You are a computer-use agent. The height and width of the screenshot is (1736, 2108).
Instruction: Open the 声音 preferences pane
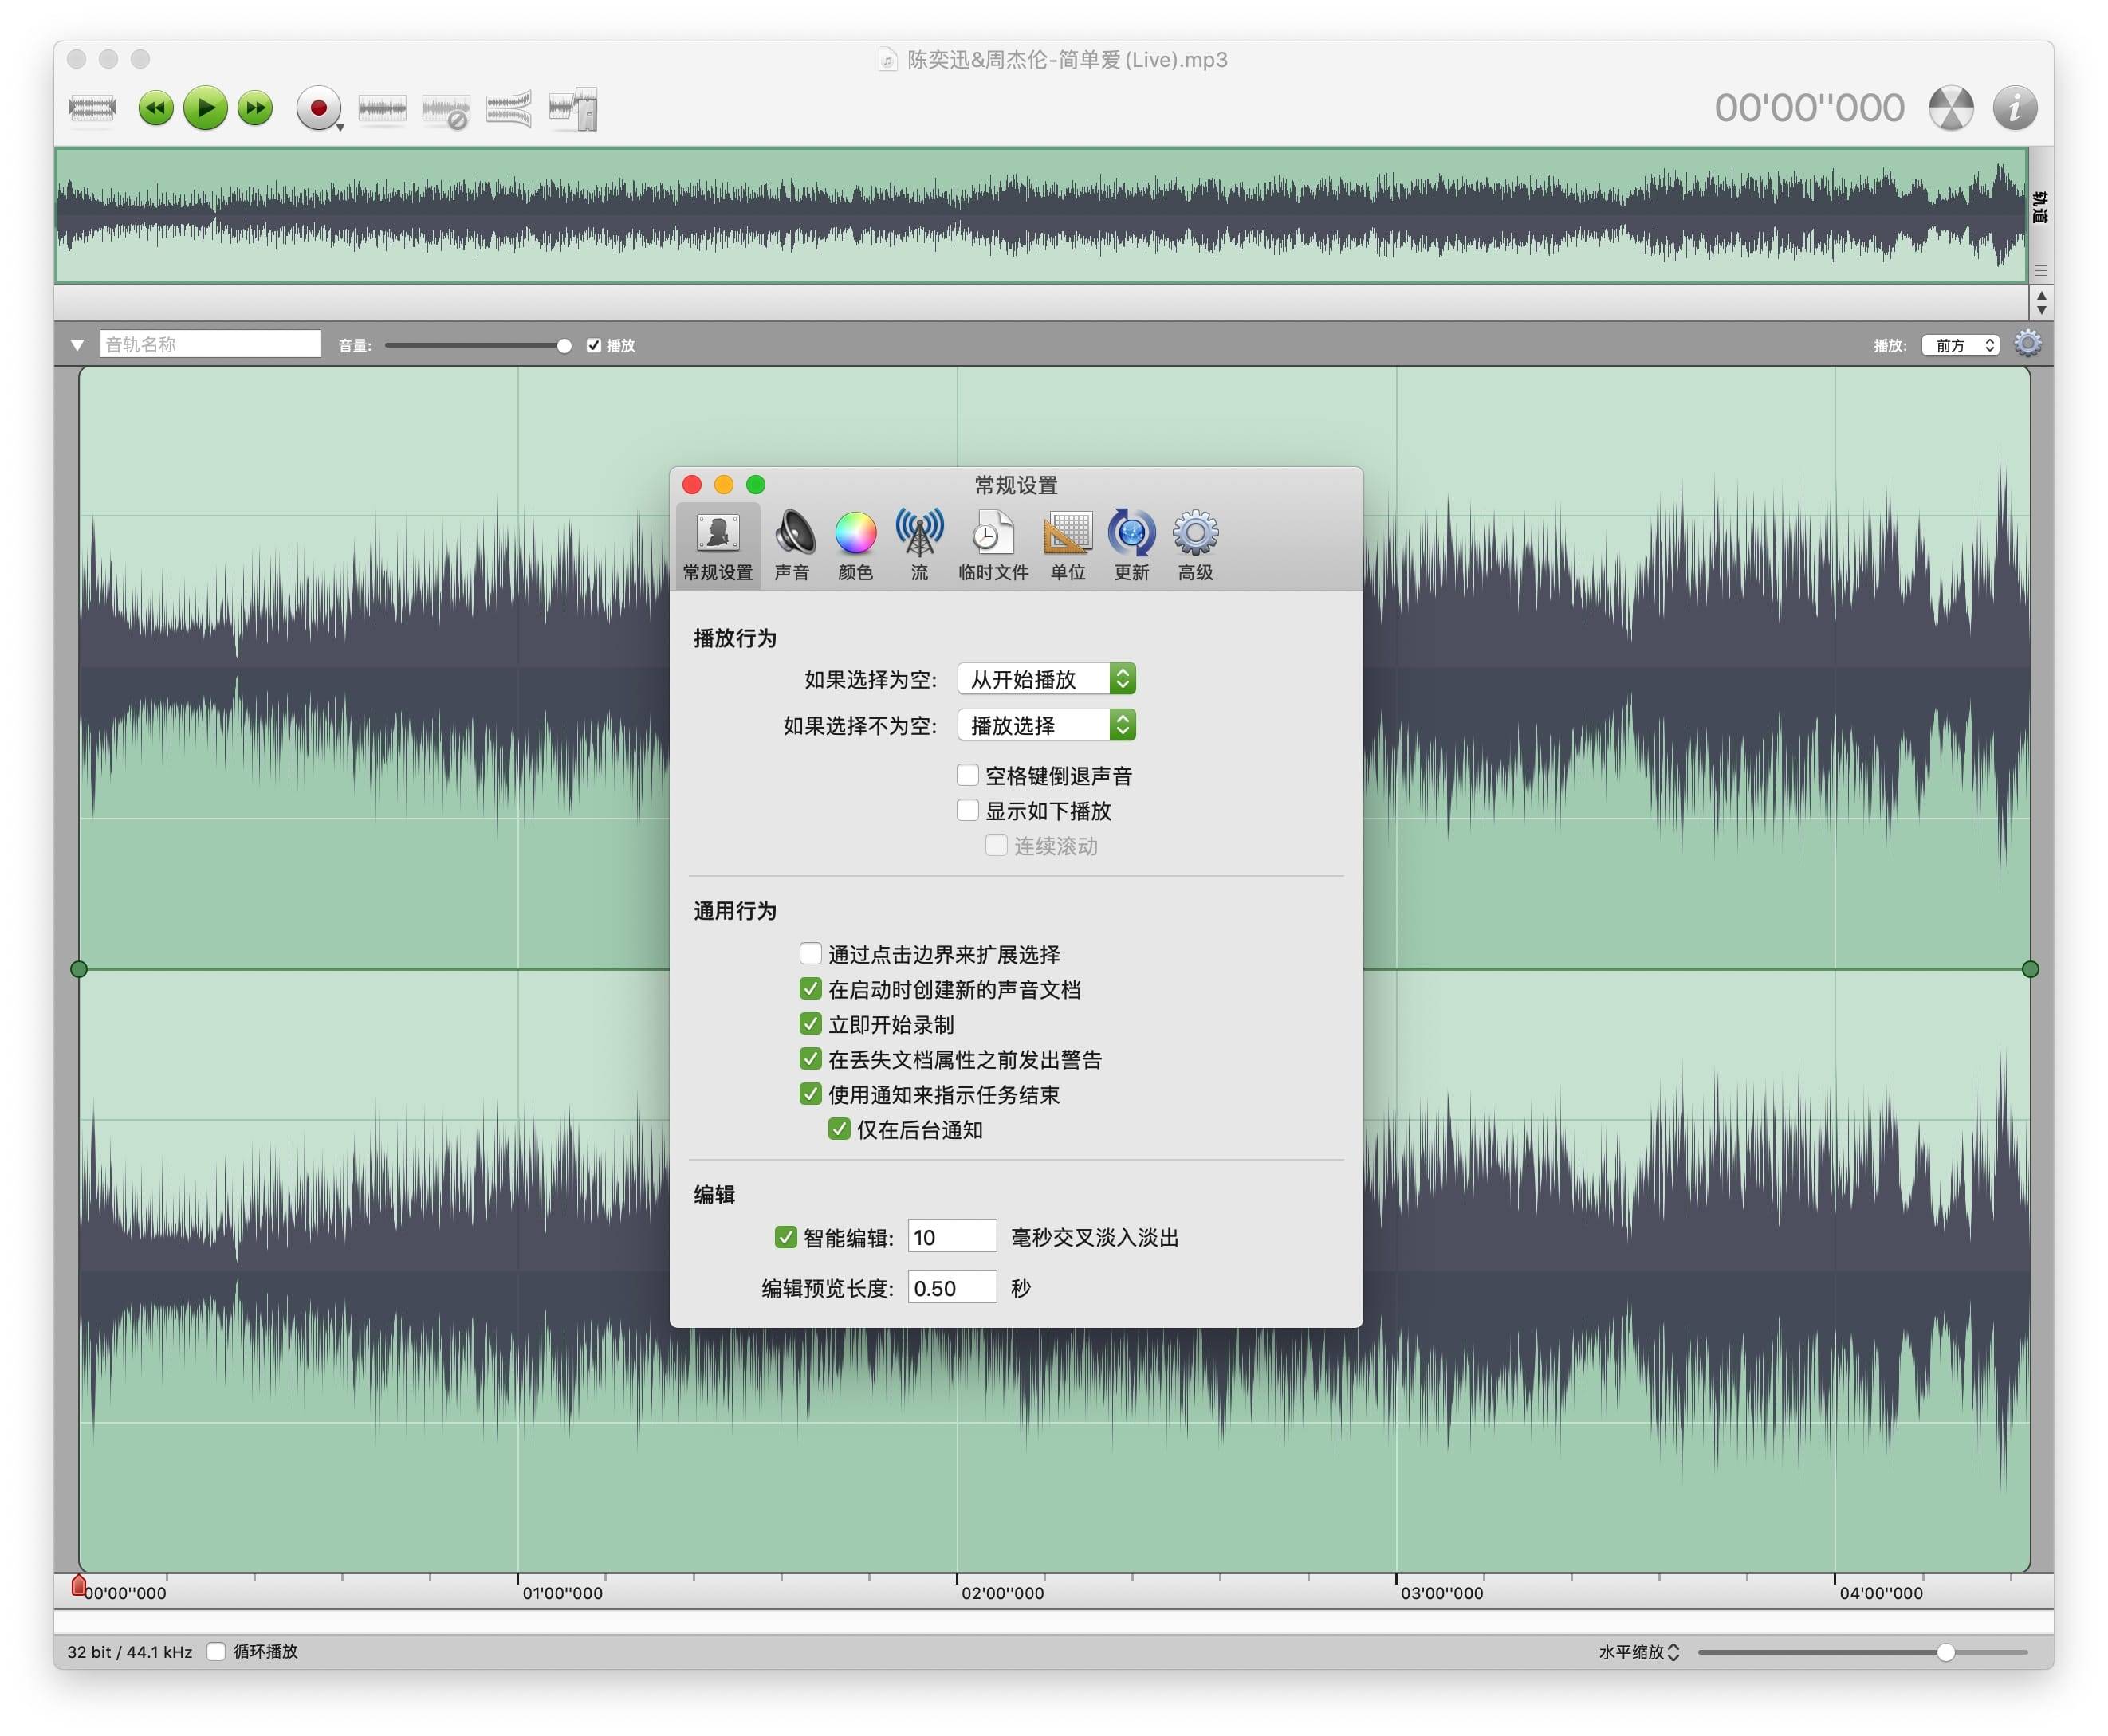(x=793, y=545)
